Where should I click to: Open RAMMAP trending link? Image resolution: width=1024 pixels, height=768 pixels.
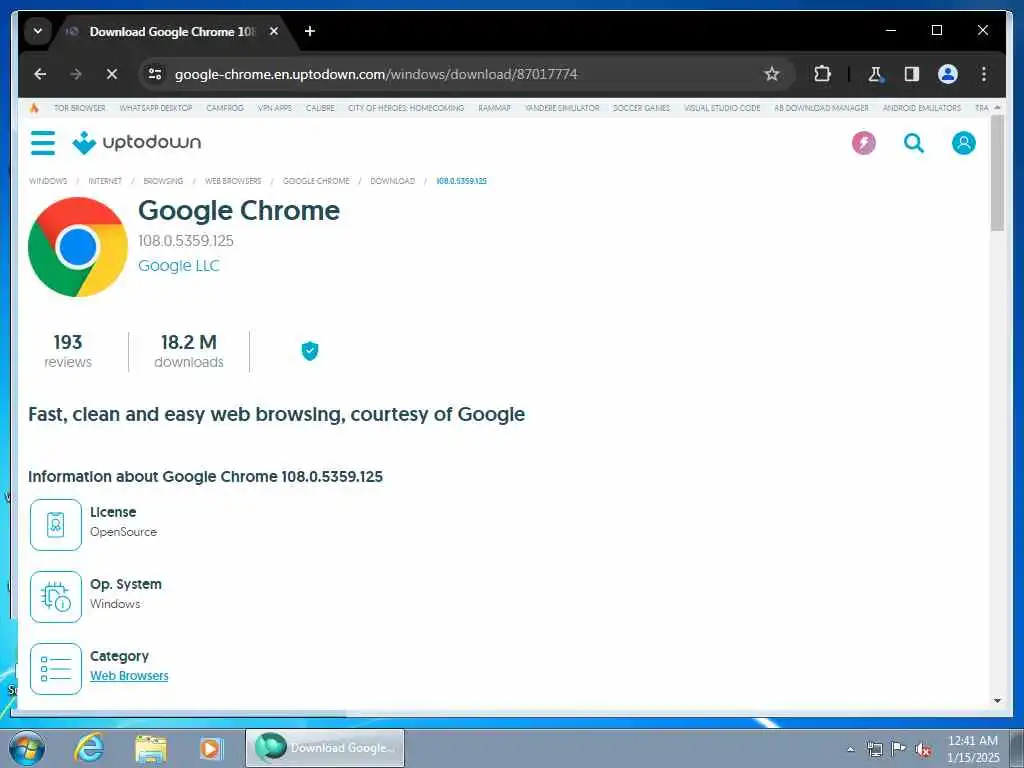(494, 108)
